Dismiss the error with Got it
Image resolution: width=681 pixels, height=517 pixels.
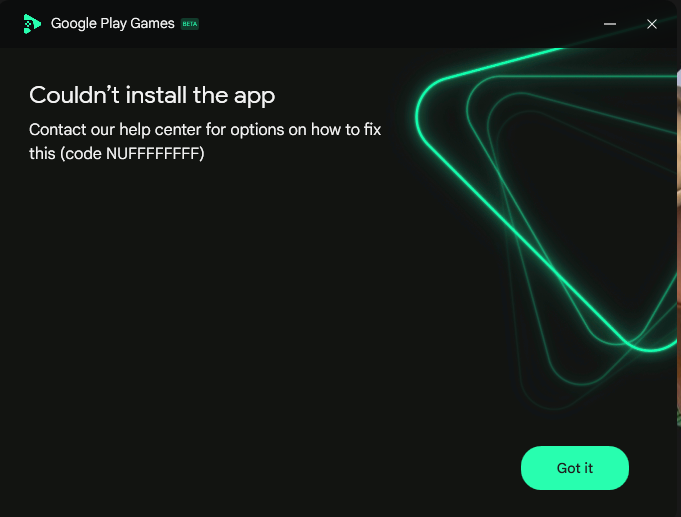coord(575,468)
